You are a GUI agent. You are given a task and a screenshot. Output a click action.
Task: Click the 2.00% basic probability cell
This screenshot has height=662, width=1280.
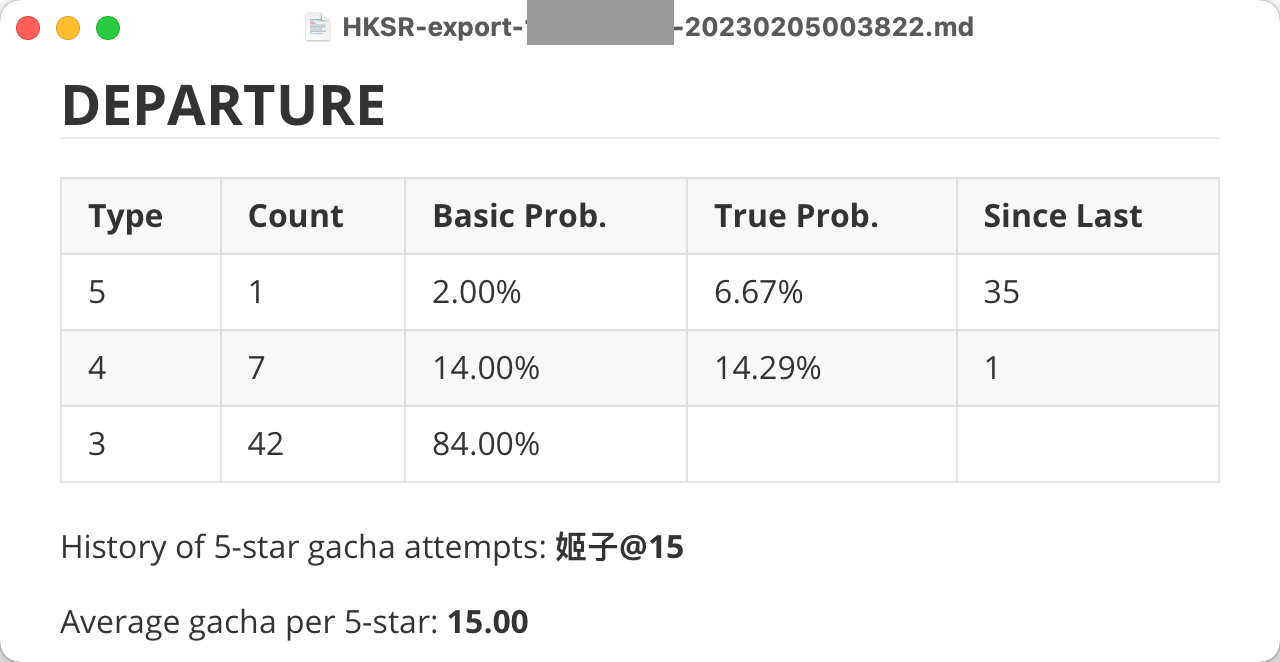546,292
